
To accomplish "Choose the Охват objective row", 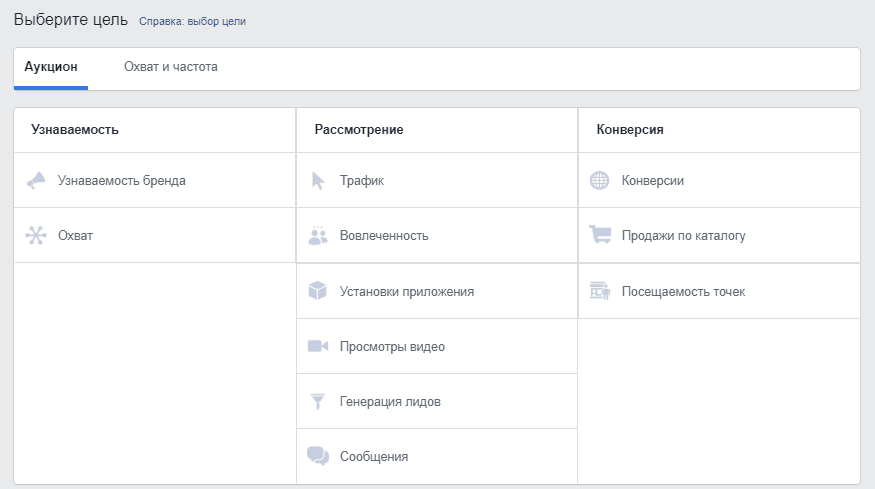I will tap(155, 235).
